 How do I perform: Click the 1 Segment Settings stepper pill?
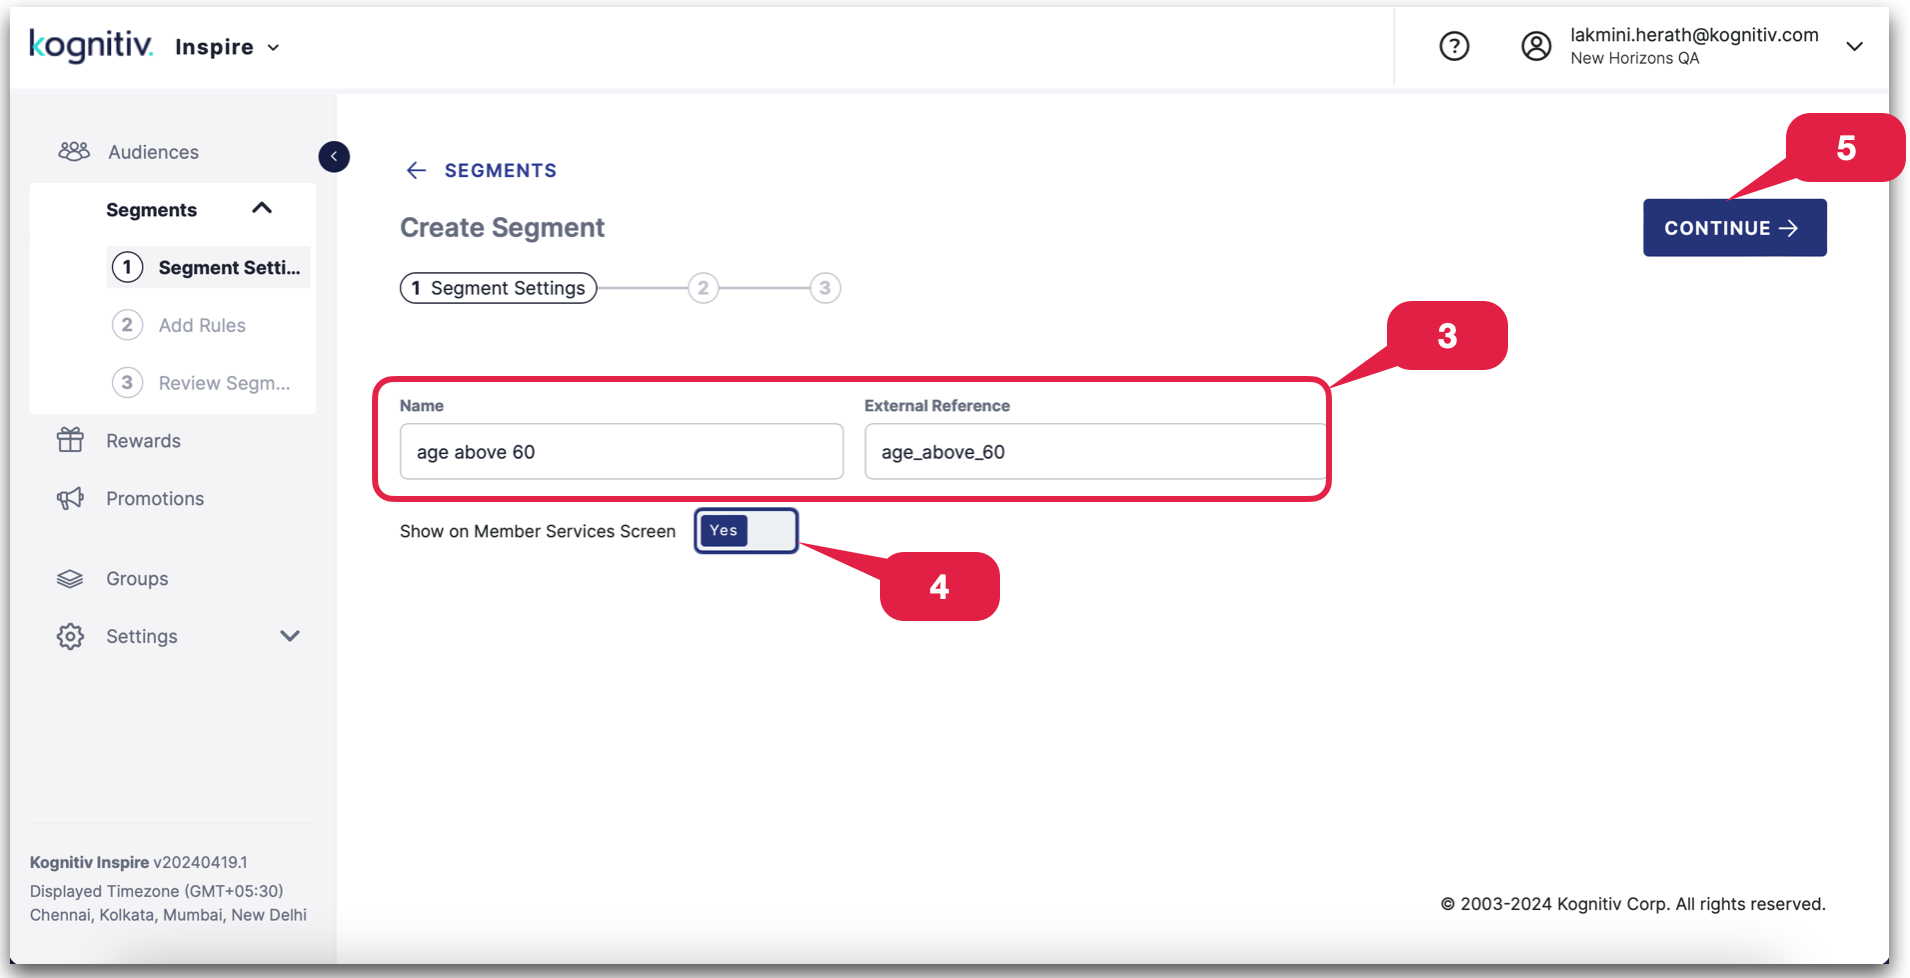499,288
